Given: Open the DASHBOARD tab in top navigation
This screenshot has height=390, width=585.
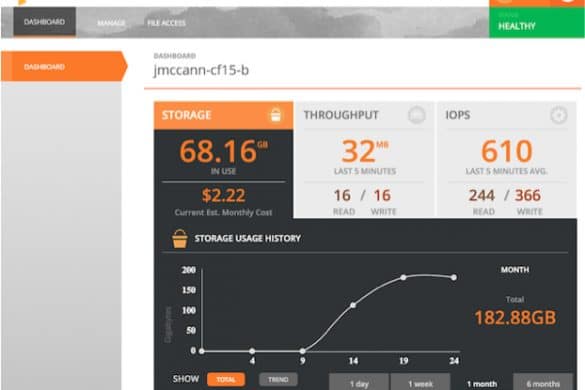Looking at the screenshot, I should click(44, 22).
